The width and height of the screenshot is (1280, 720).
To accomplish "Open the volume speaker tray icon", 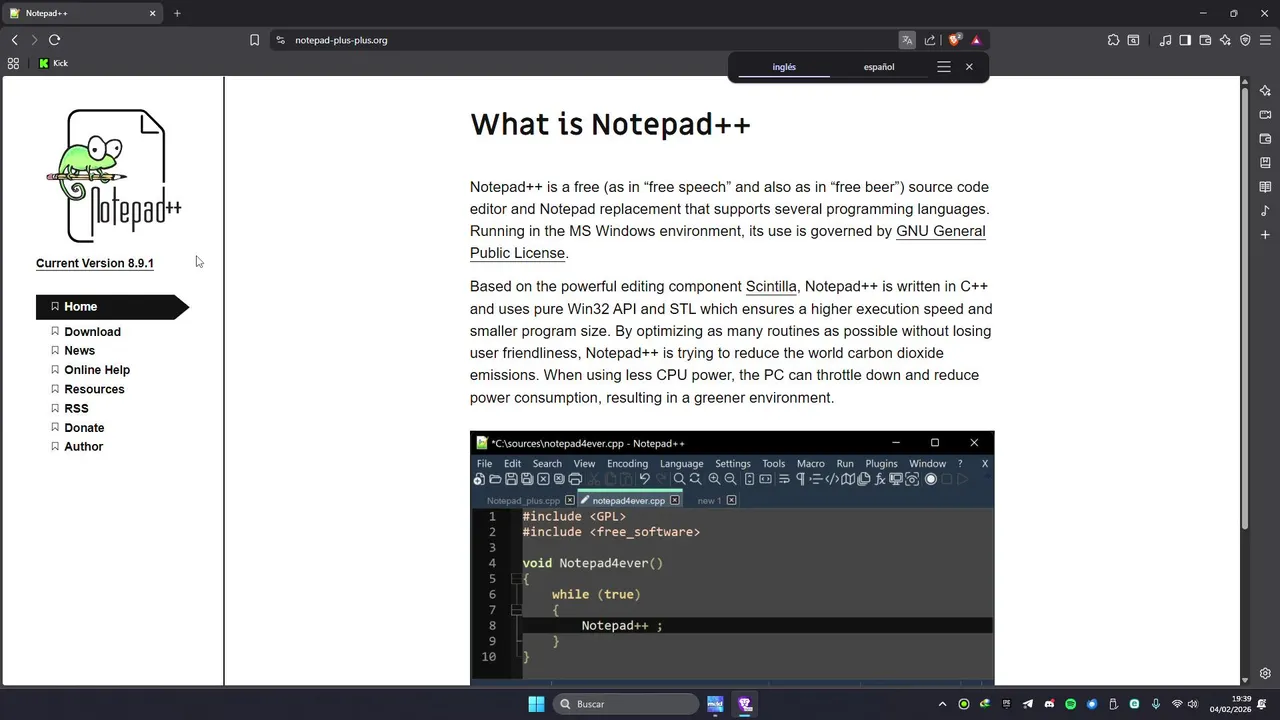I will [x=1192, y=704].
